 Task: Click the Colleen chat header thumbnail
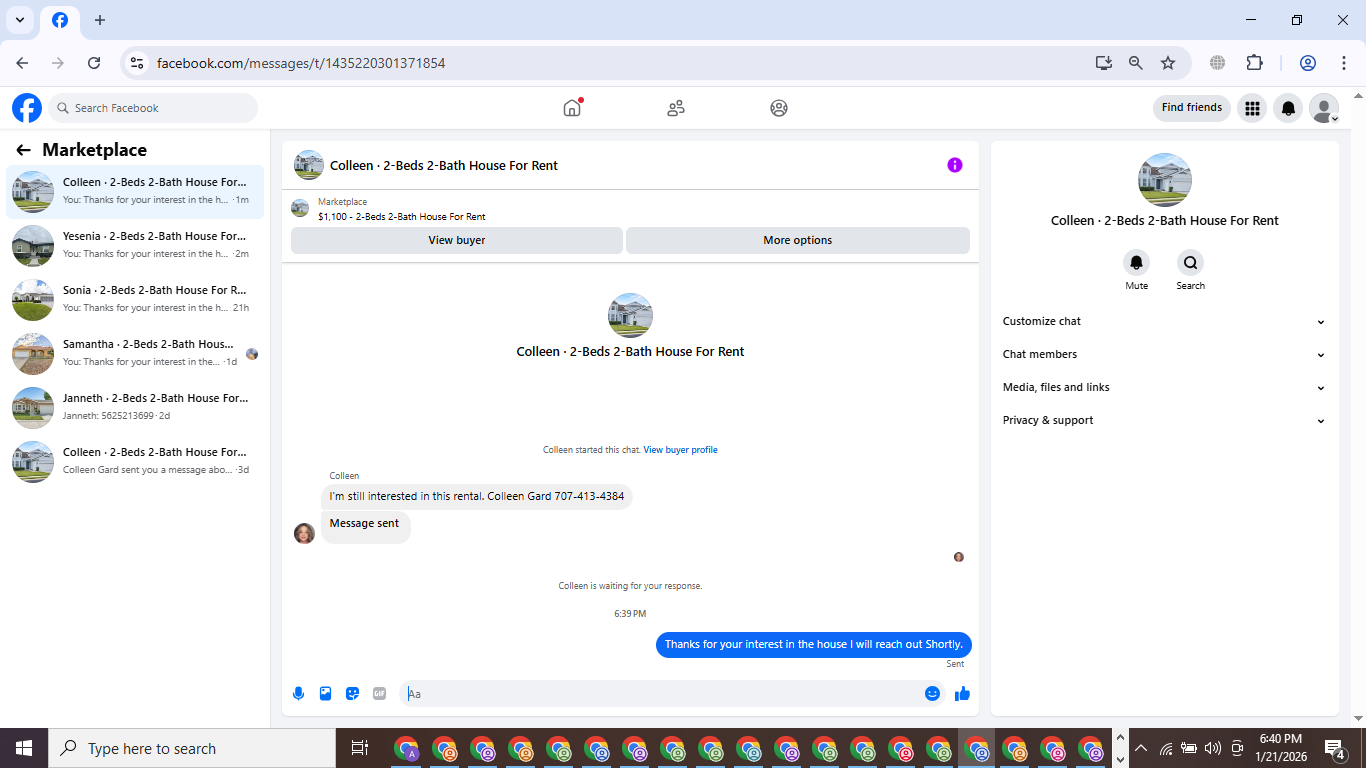(x=309, y=165)
